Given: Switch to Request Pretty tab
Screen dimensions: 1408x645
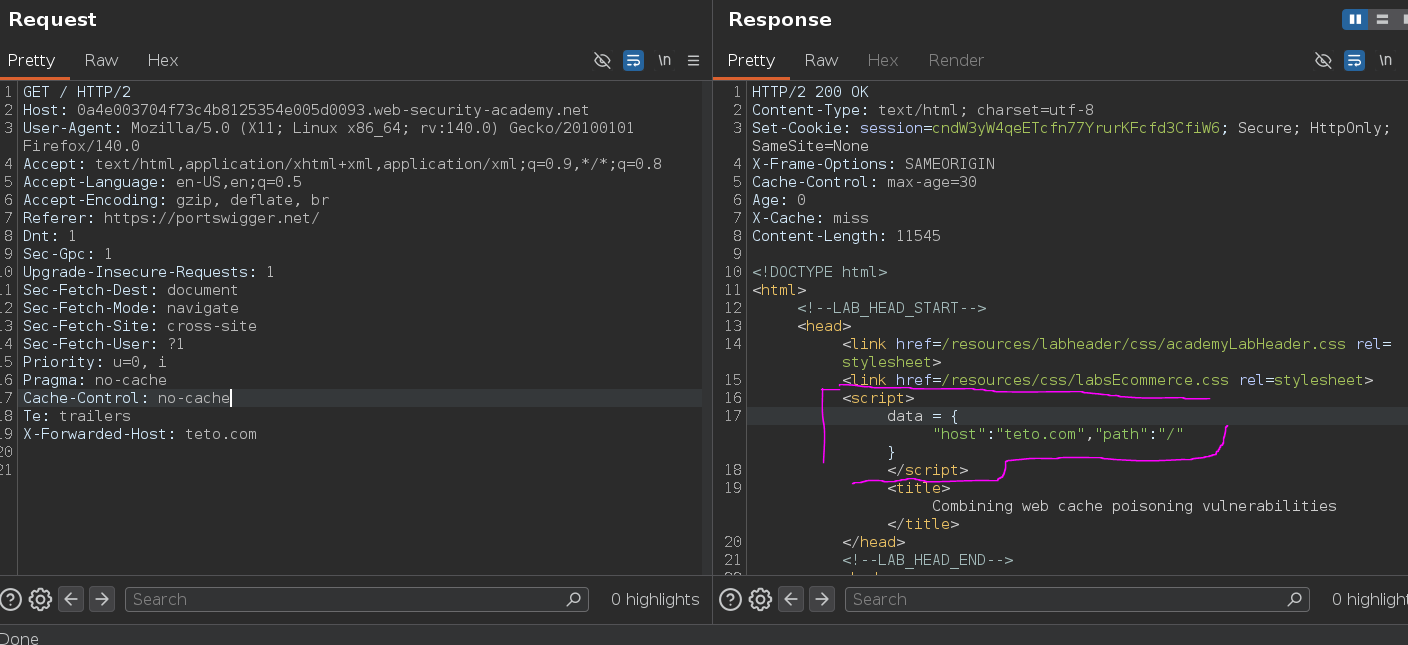Looking at the screenshot, I should click(32, 60).
